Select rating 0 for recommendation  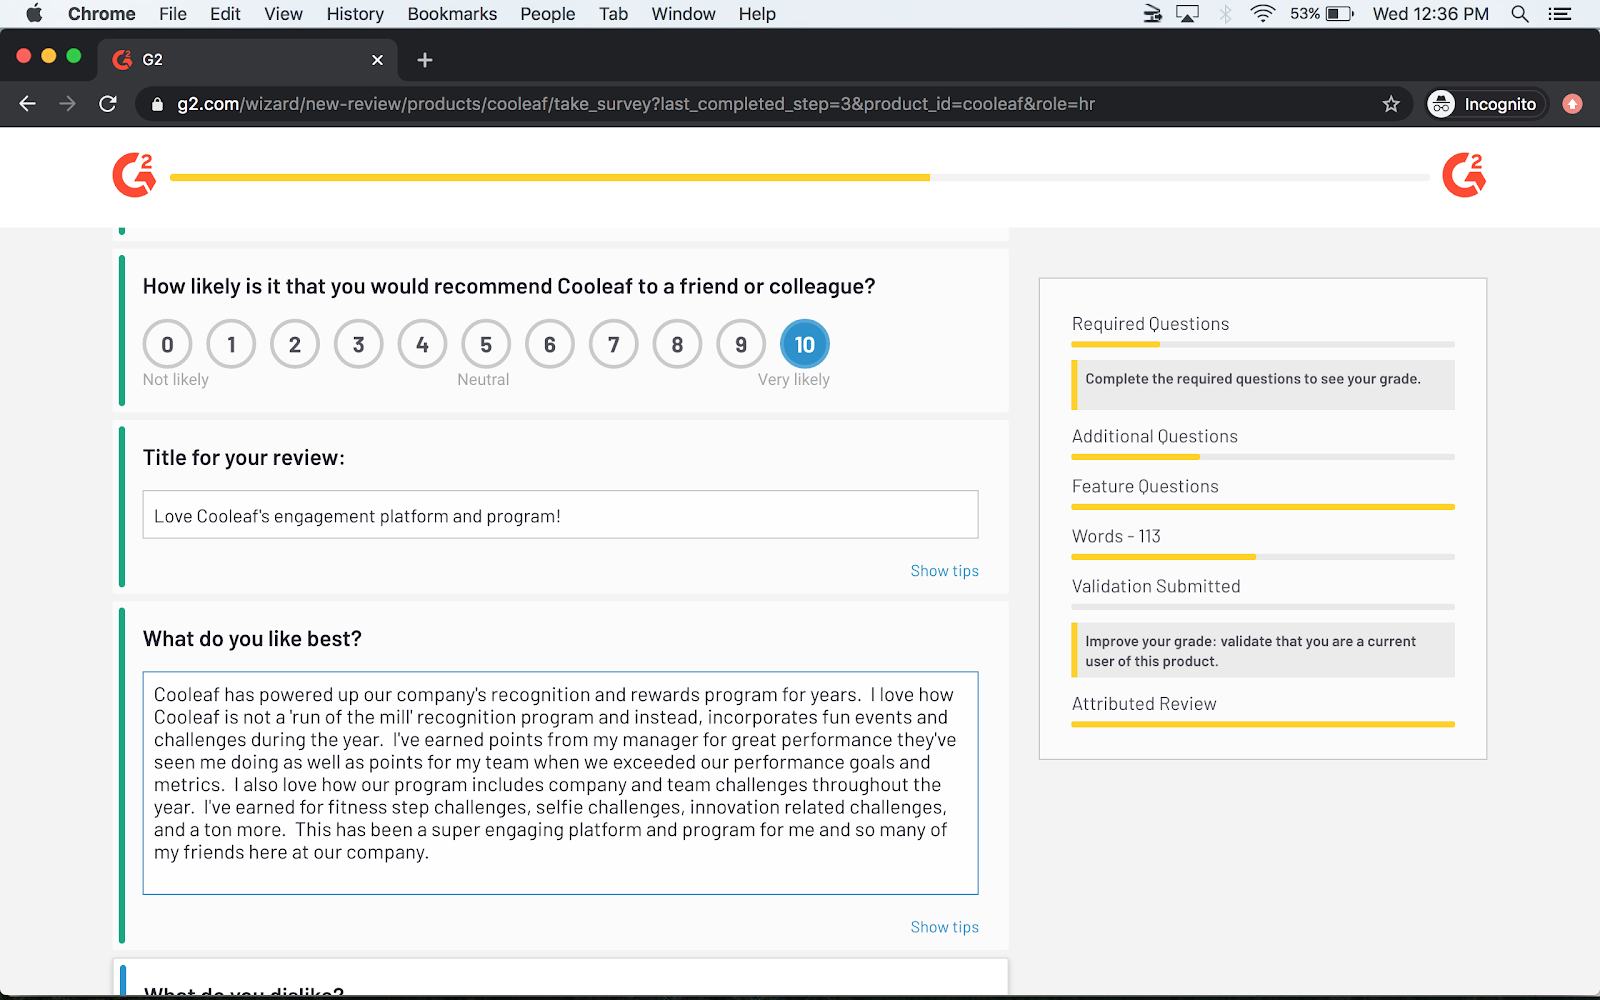coord(167,344)
